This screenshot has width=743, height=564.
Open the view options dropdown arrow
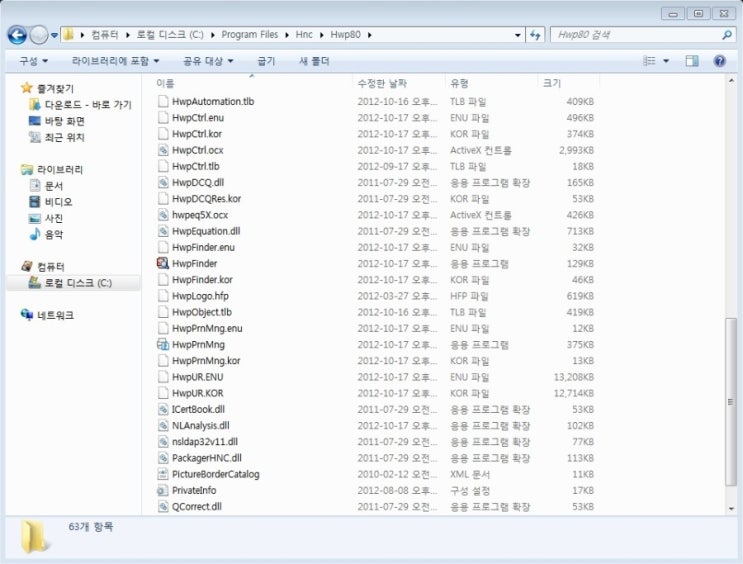[666, 61]
